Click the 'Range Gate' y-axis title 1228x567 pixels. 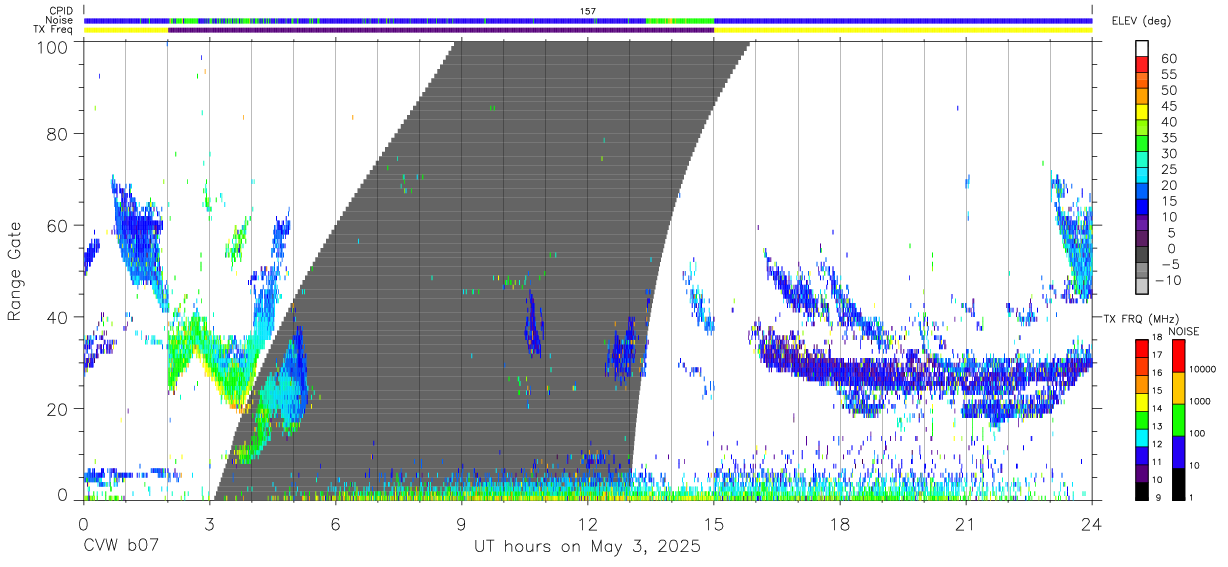click(15, 273)
